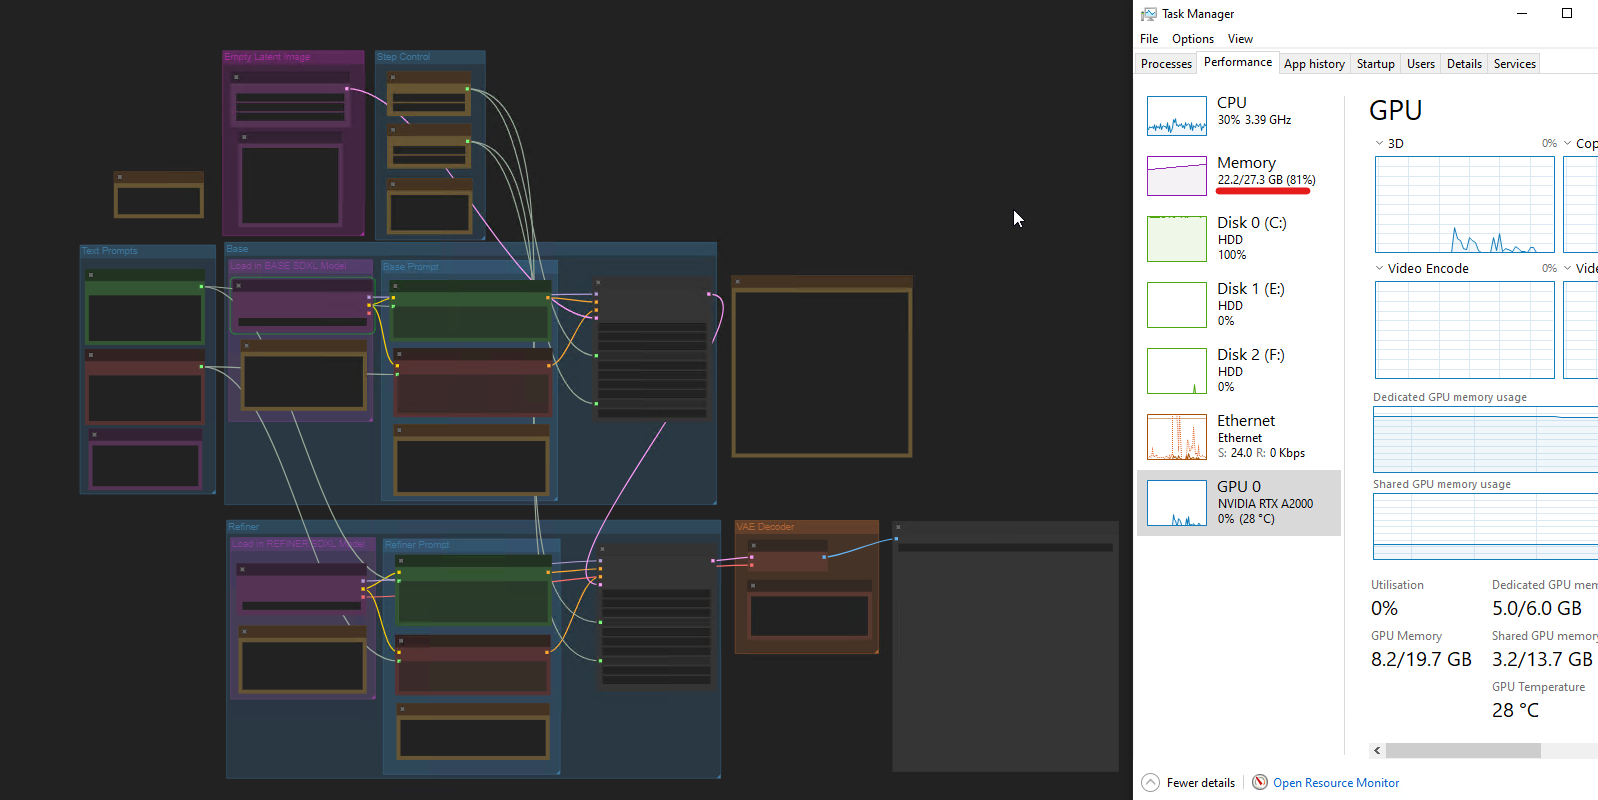Expand the Copy engine dropdown chevron

click(1568, 143)
